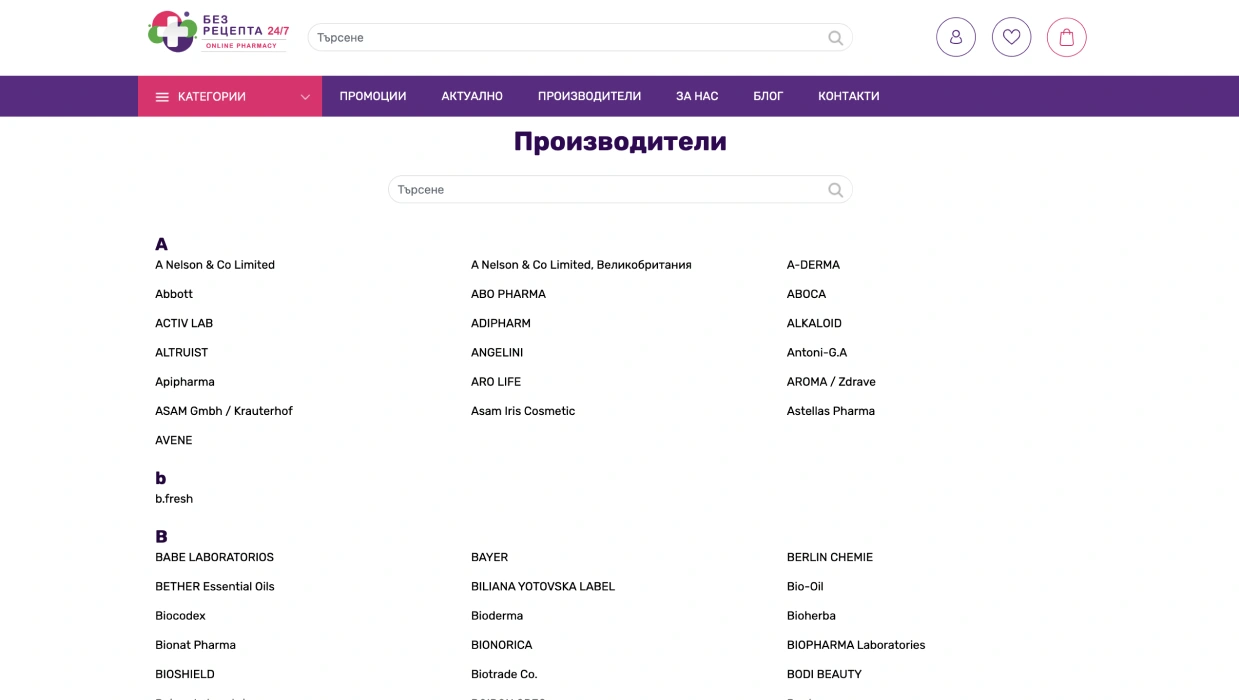The image size is (1239, 700).
Task: Open the BERLIN CHEMIE manufacturer link
Action: [x=830, y=557]
